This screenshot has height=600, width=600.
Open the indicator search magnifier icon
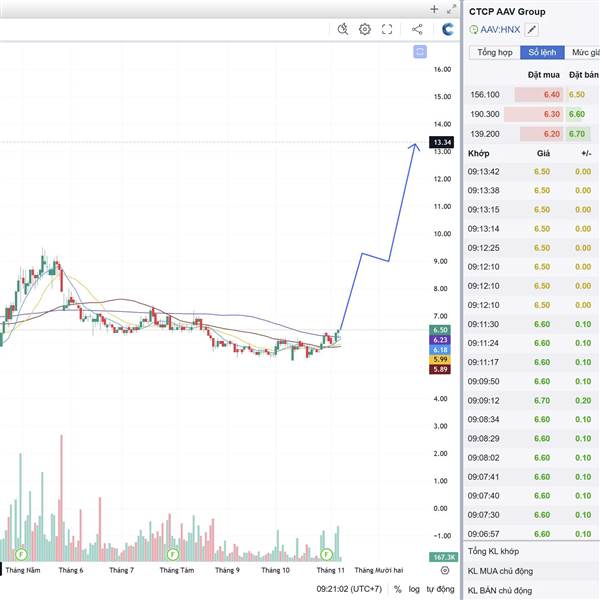pyautogui.click(x=343, y=29)
